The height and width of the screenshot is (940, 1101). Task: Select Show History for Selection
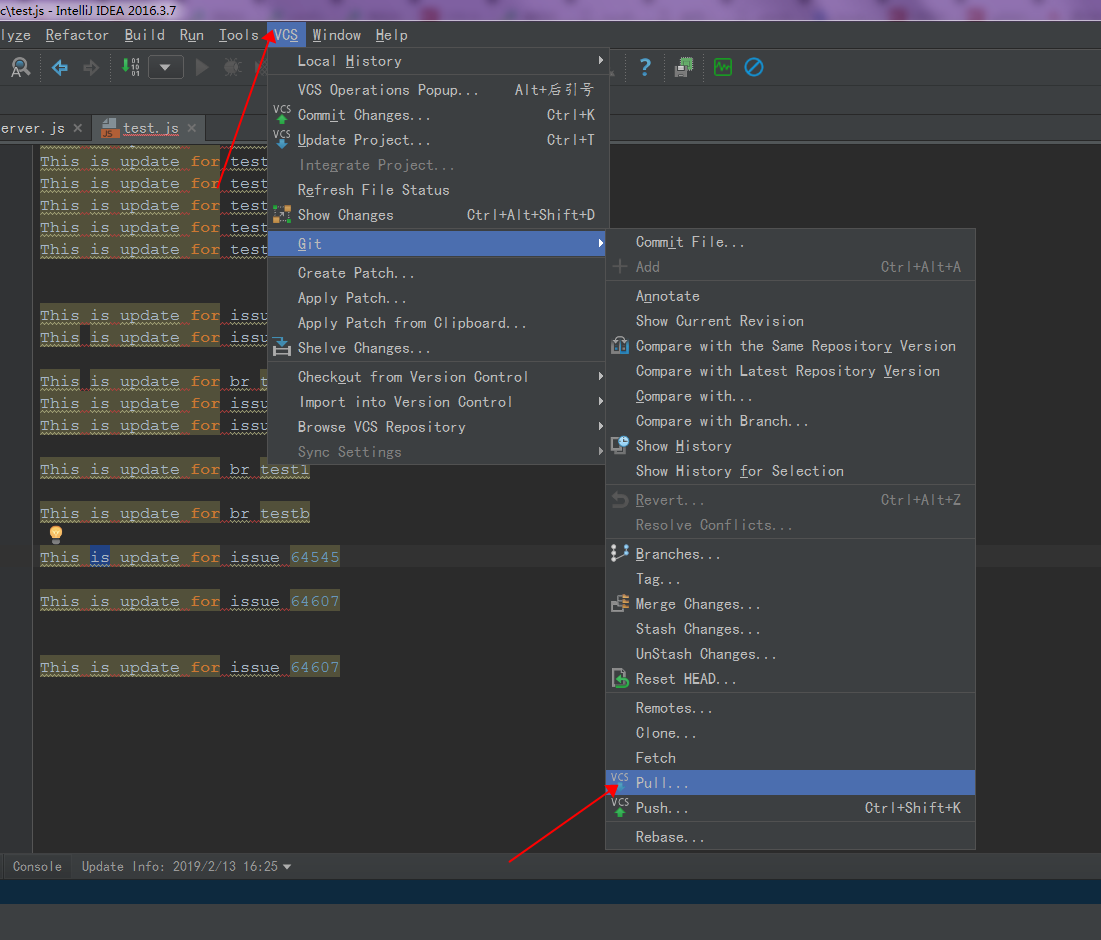click(x=791, y=471)
